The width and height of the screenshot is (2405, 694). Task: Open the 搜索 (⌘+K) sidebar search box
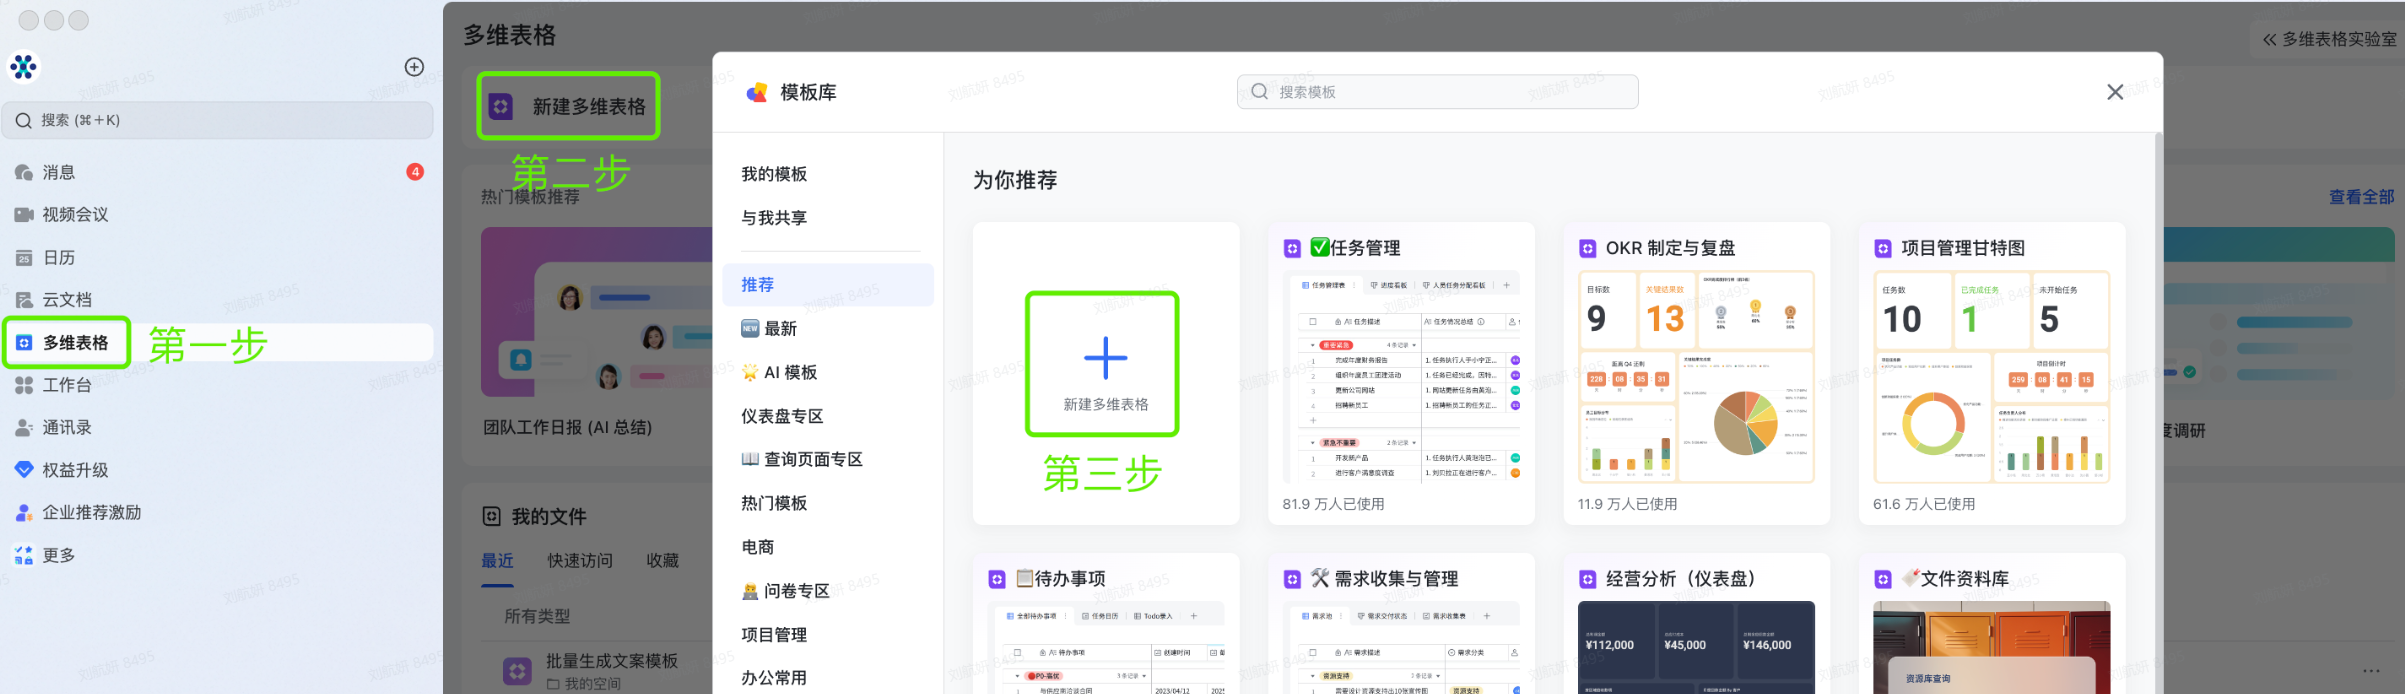(x=218, y=120)
